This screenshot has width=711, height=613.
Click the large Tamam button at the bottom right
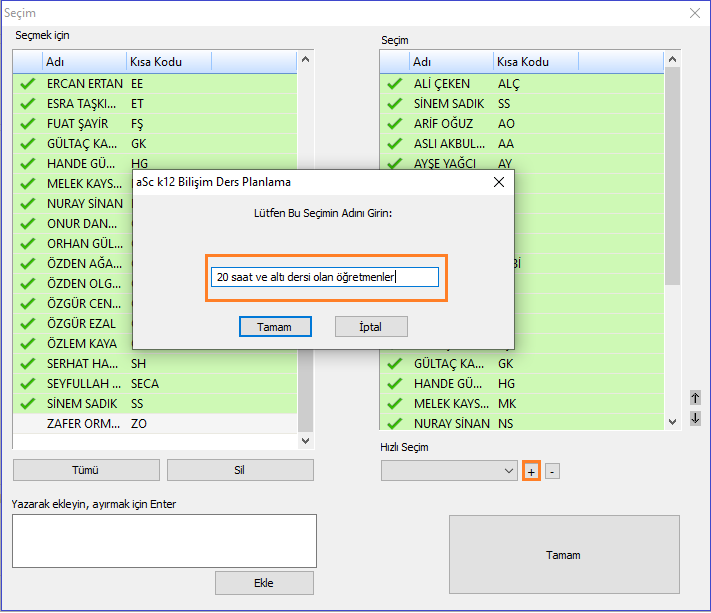coord(564,555)
